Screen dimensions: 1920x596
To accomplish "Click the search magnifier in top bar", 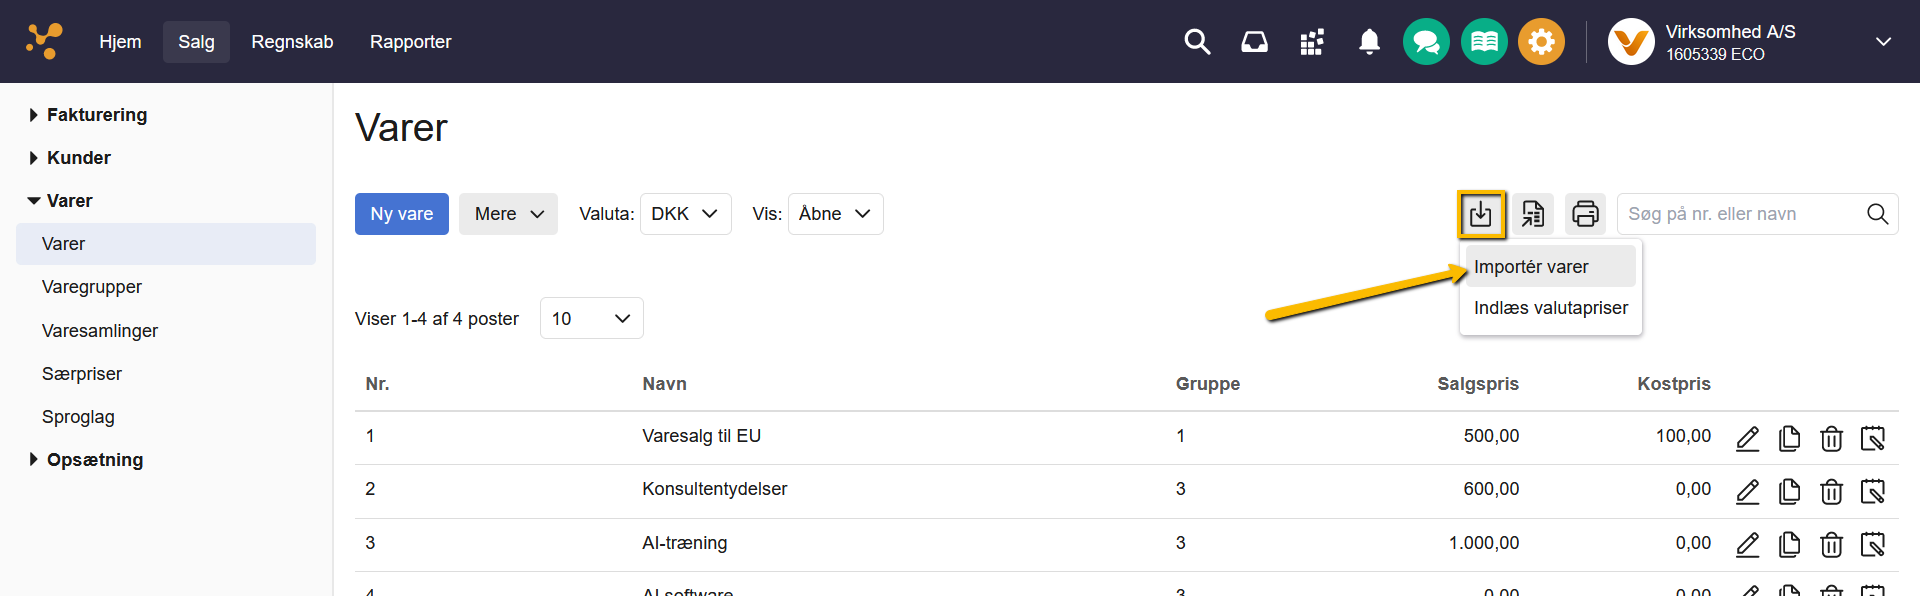I will (1197, 42).
